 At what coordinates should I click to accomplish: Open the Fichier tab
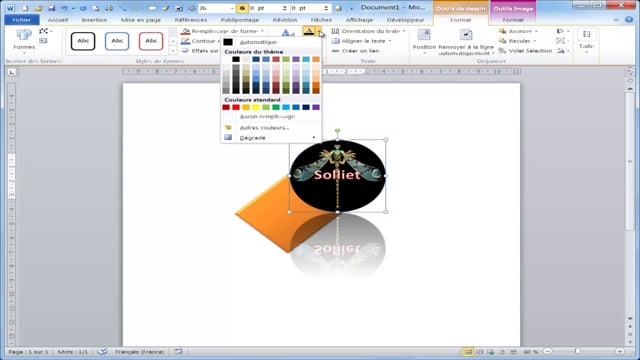22,20
